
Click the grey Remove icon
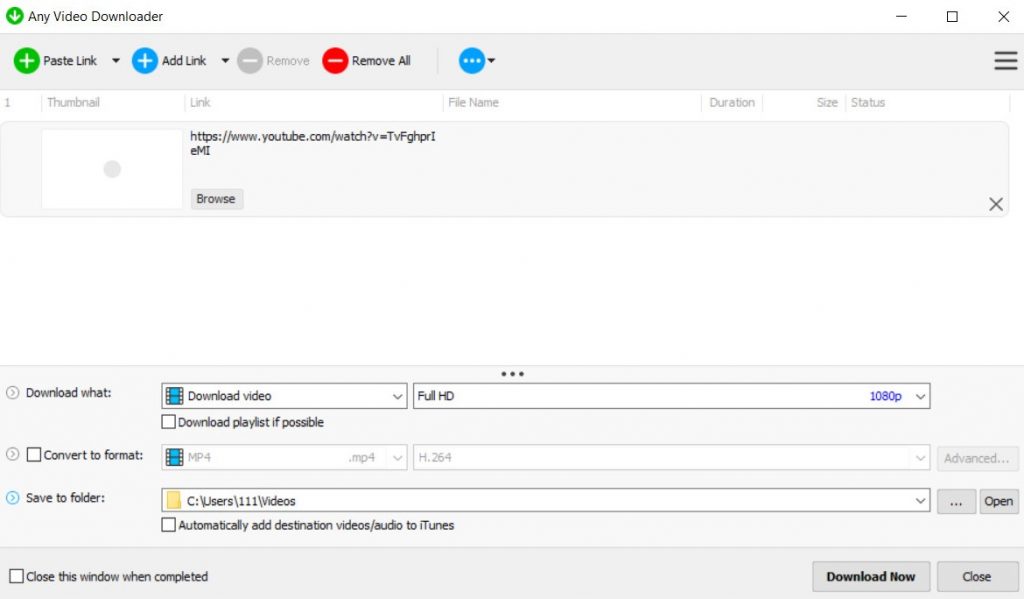click(x=249, y=61)
